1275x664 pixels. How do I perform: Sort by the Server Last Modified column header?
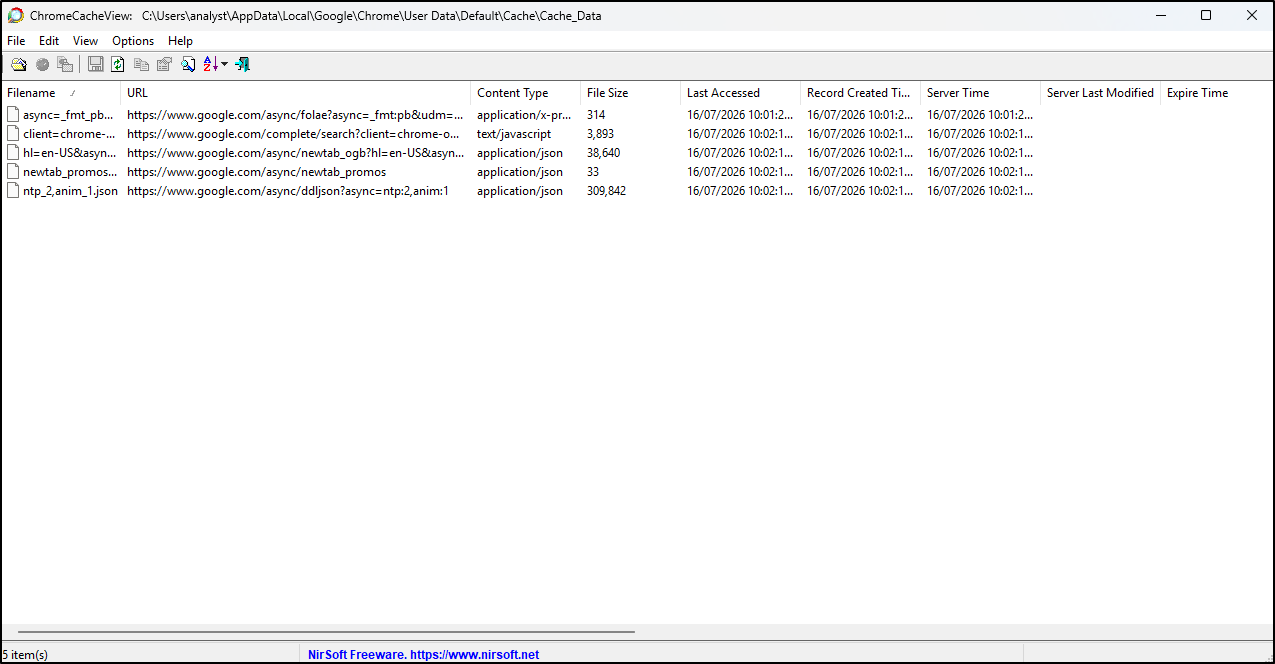[1101, 93]
